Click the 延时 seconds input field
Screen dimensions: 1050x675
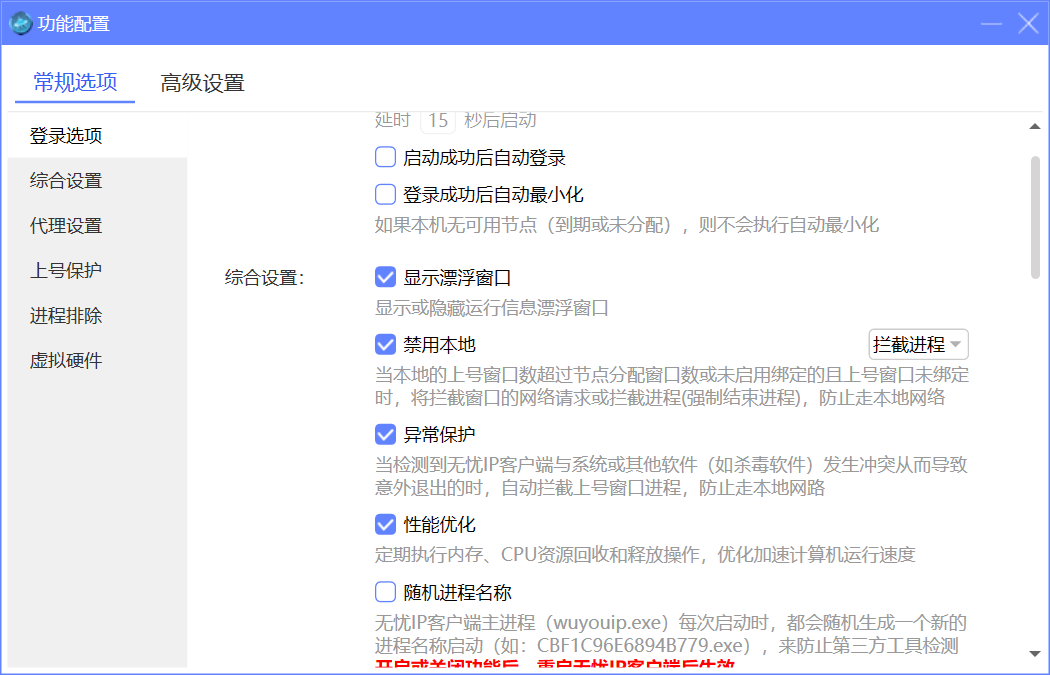(x=437, y=121)
